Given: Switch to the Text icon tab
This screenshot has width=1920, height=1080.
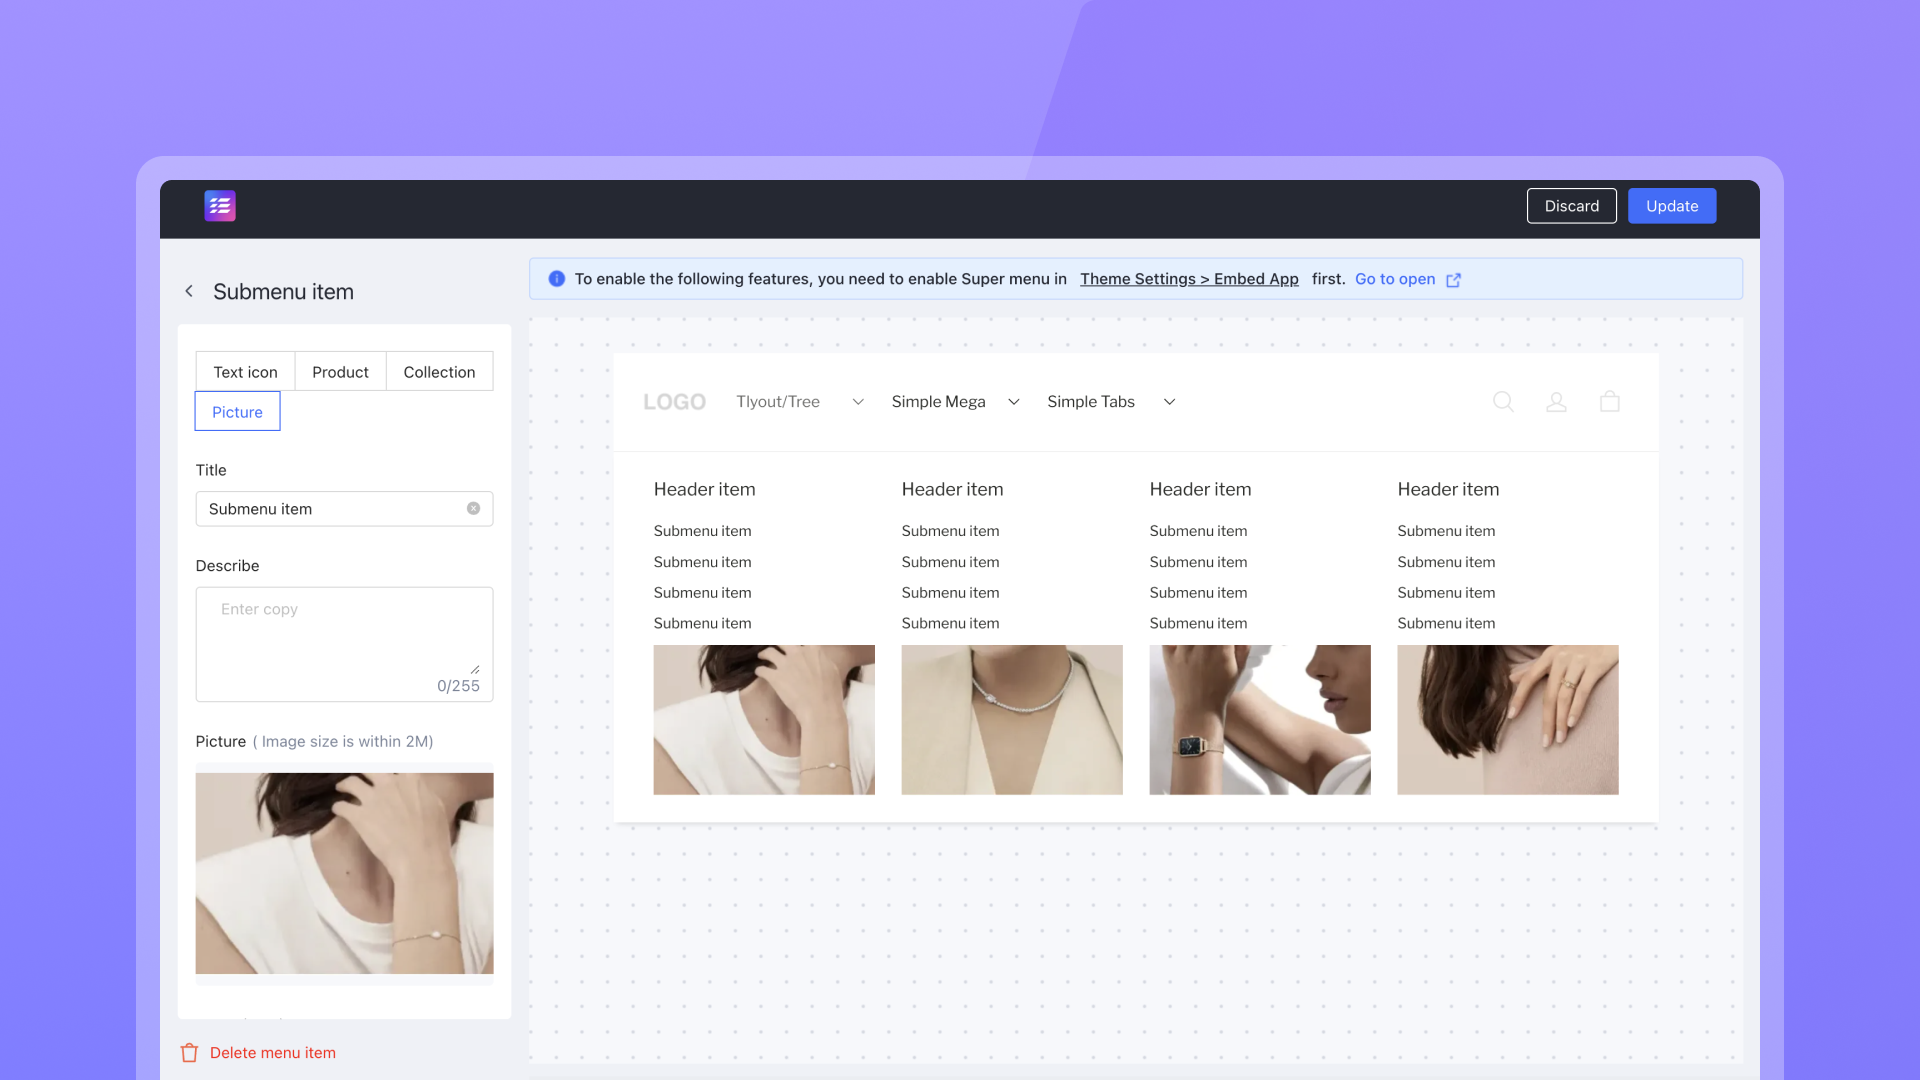Looking at the screenshot, I should click(245, 372).
